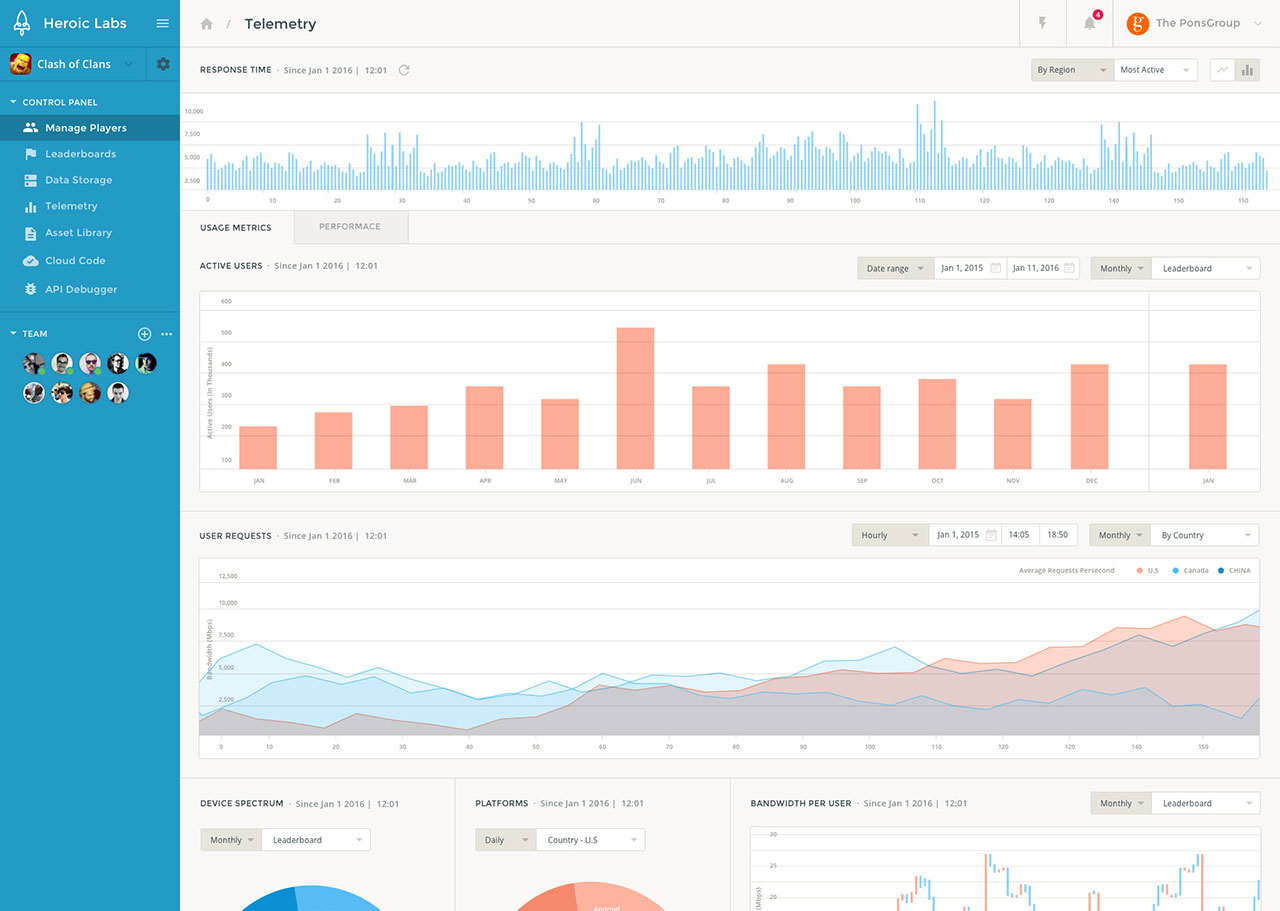The height and width of the screenshot is (911, 1280).
Task: Open settings gear next to Clash of Clans
Action: pos(163,64)
